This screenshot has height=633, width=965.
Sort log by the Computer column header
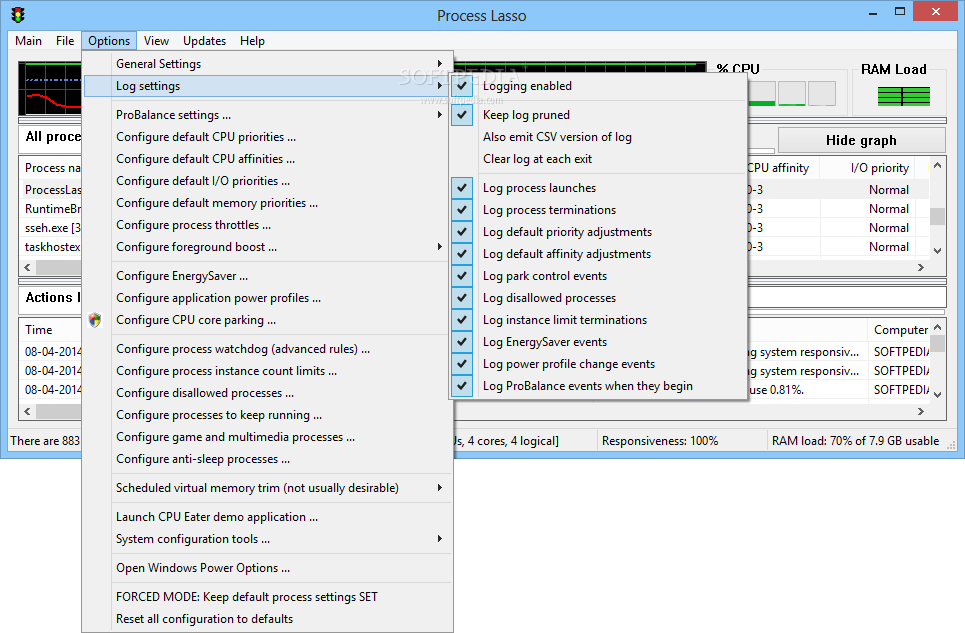[x=900, y=330]
